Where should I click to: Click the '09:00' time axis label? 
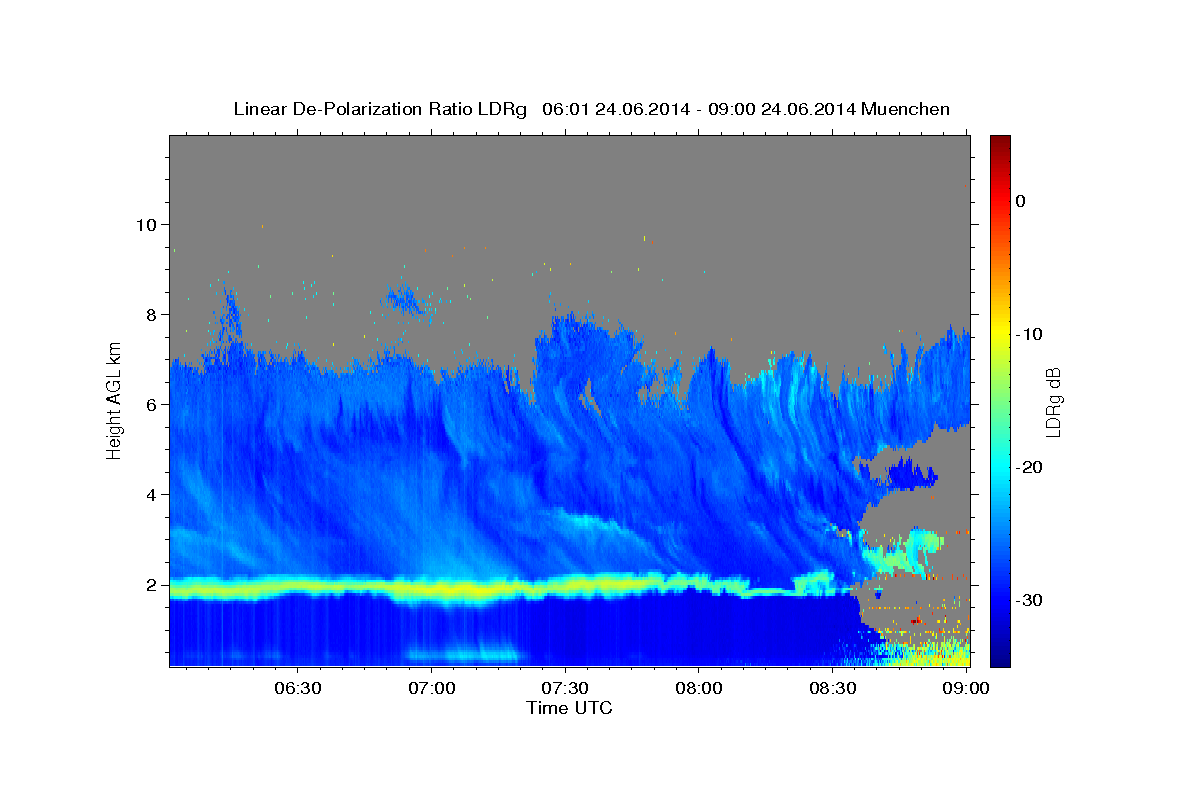pyautogui.click(x=966, y=689)
